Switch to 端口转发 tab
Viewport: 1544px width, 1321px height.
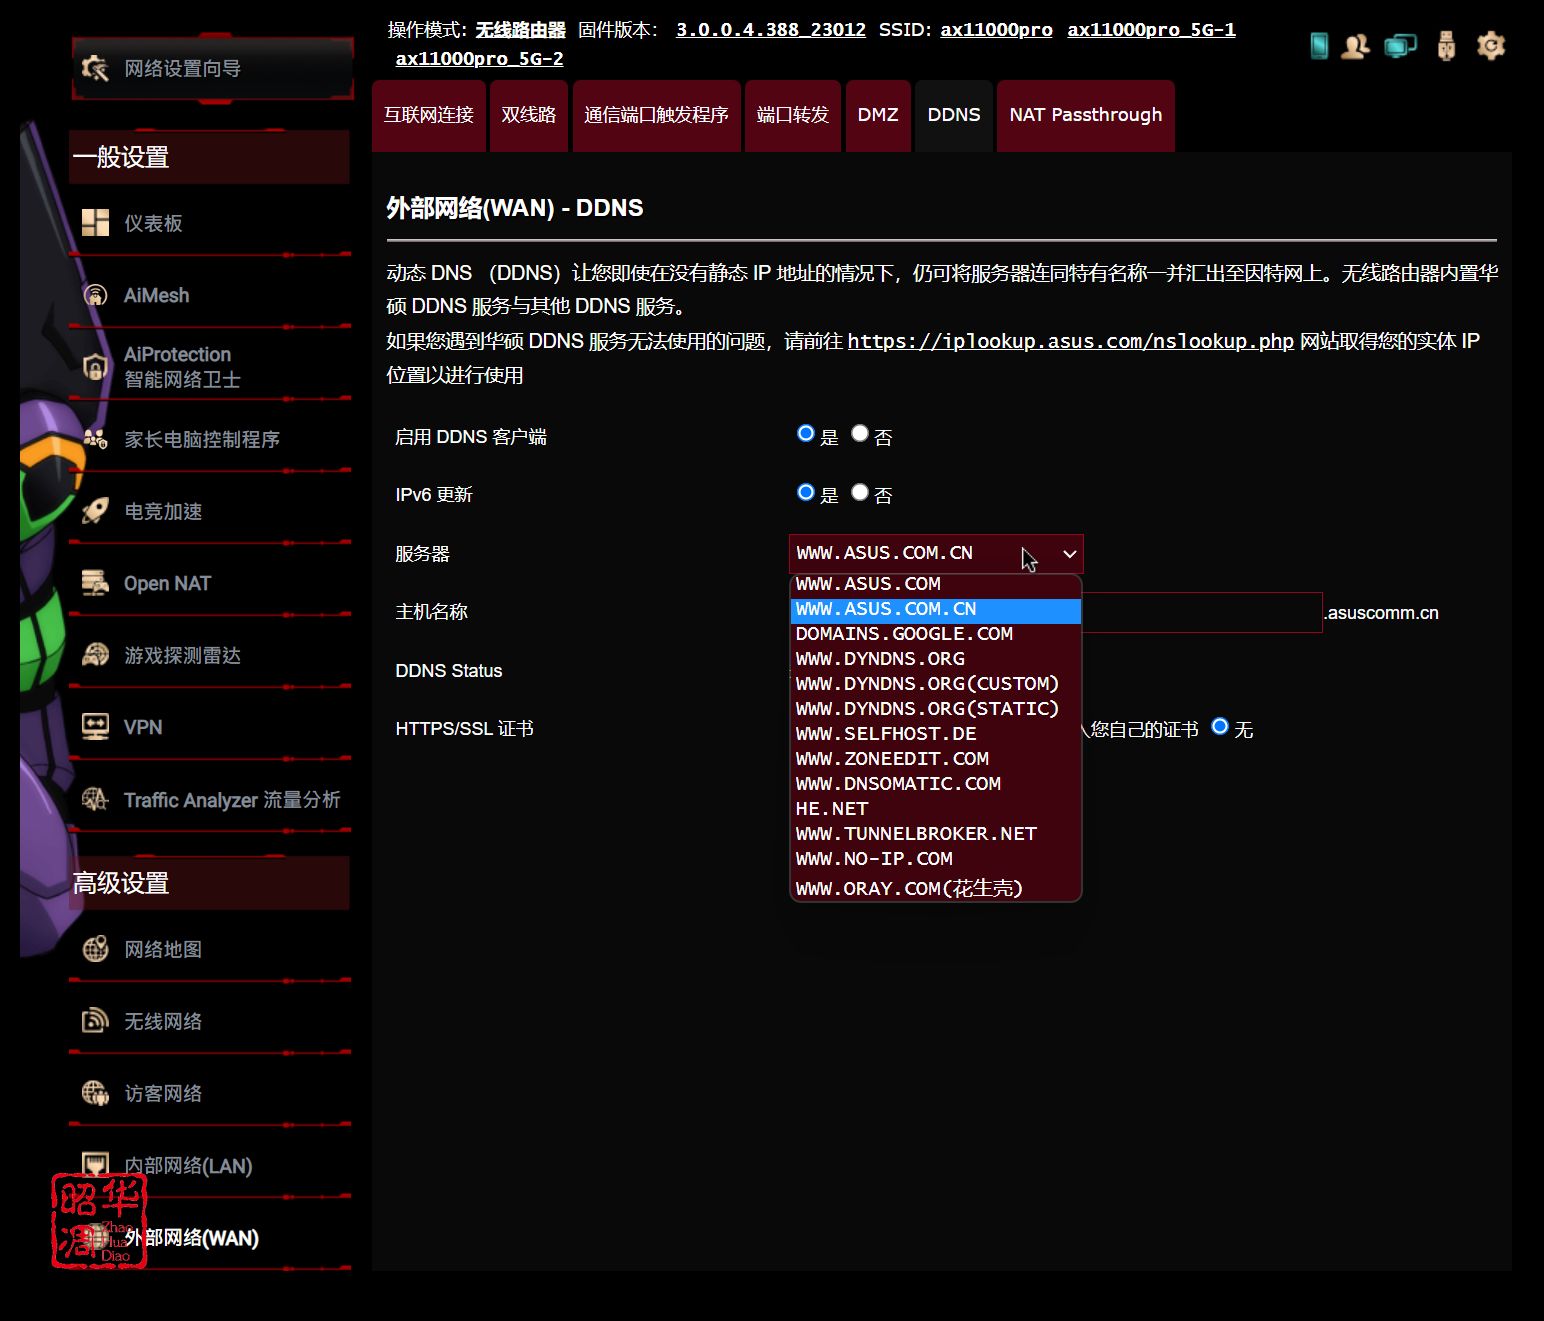[793, 116]
